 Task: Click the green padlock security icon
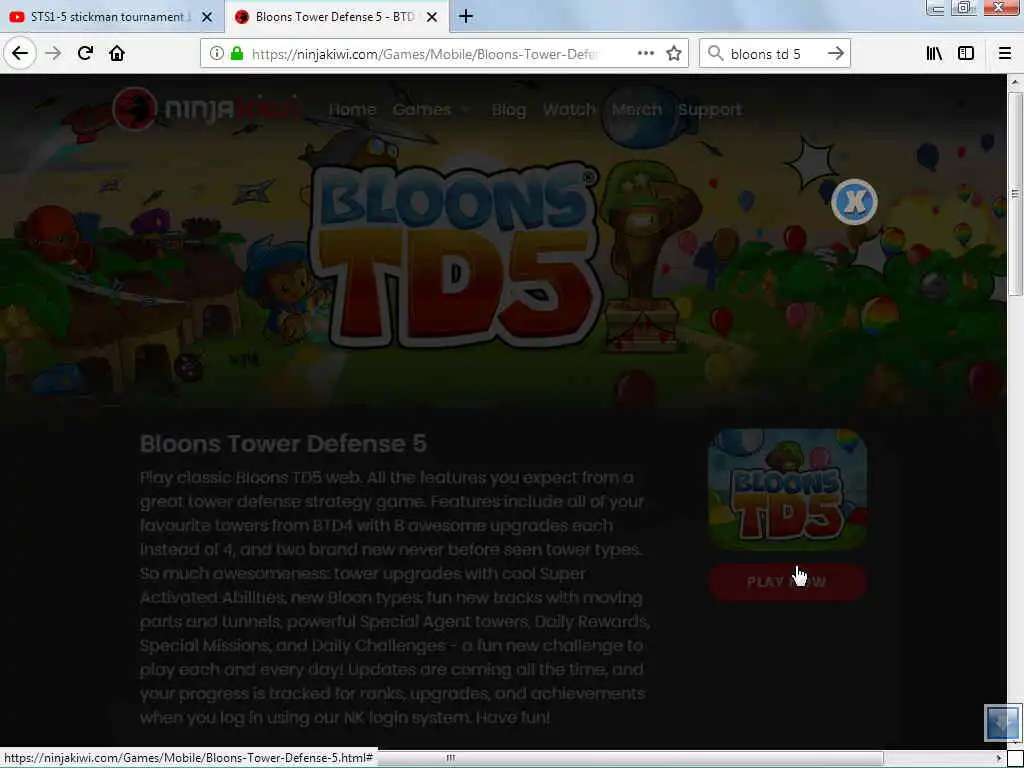(237, 54)
